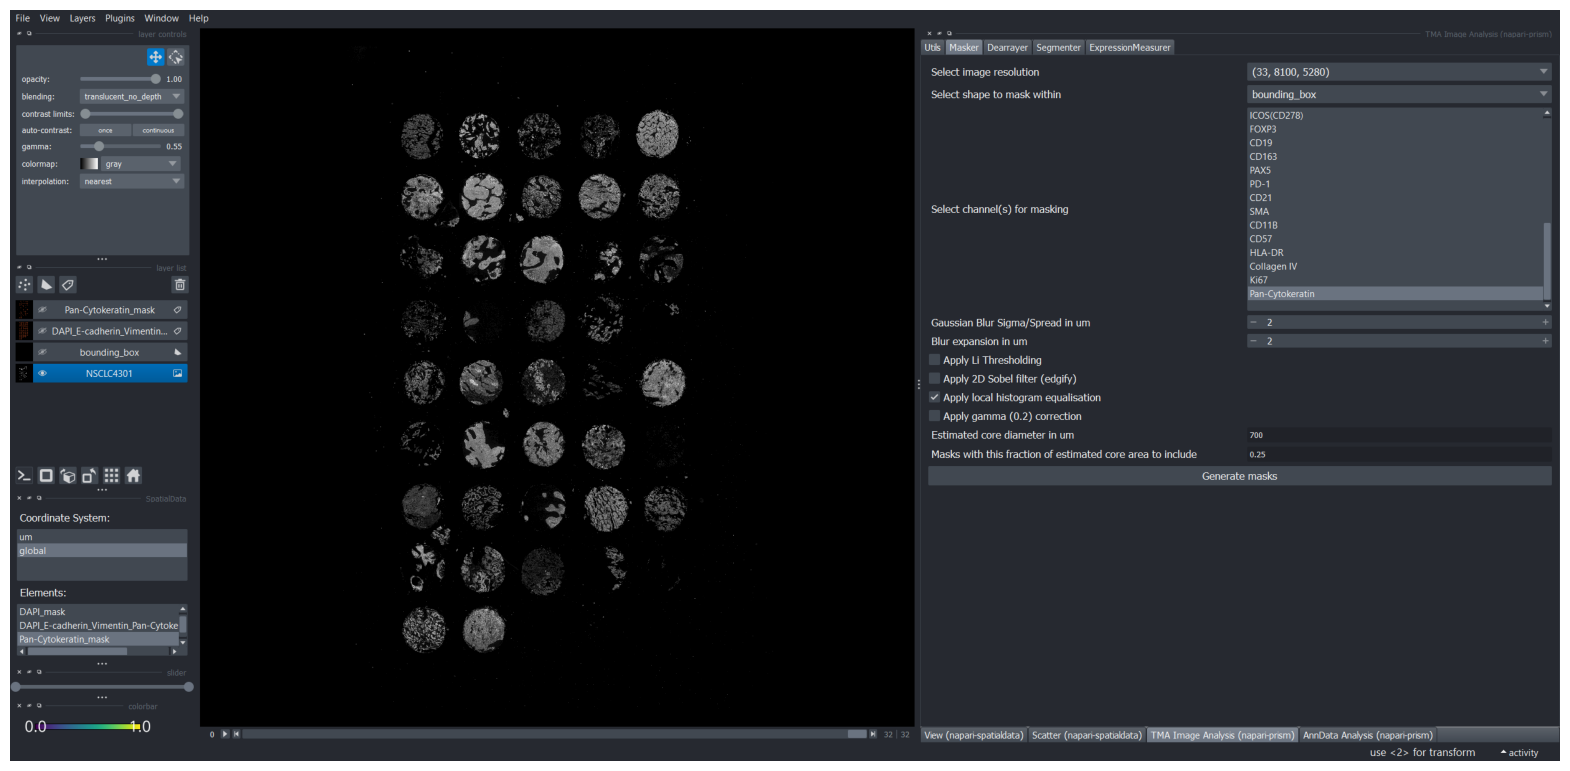
Task: Toggle grid mode
Action: pyautogui.click(x=111, y=476)
